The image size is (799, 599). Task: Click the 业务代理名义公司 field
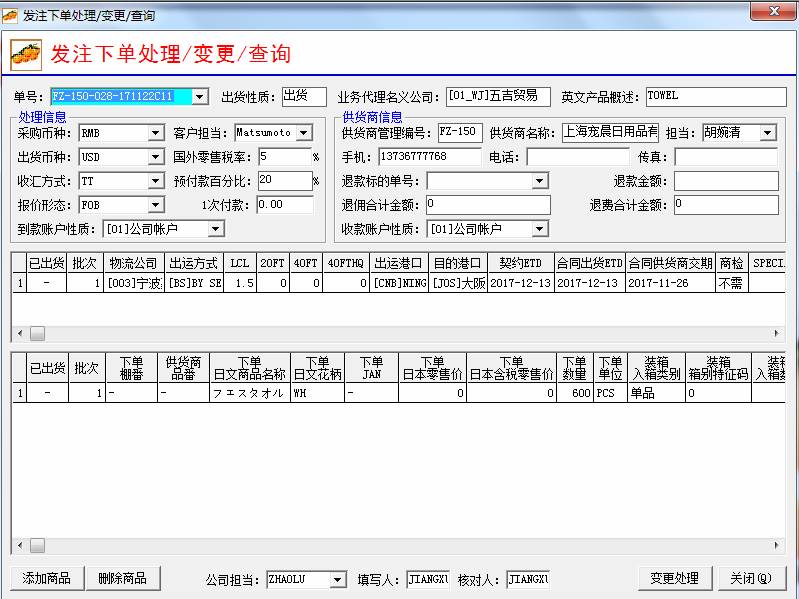498,96
